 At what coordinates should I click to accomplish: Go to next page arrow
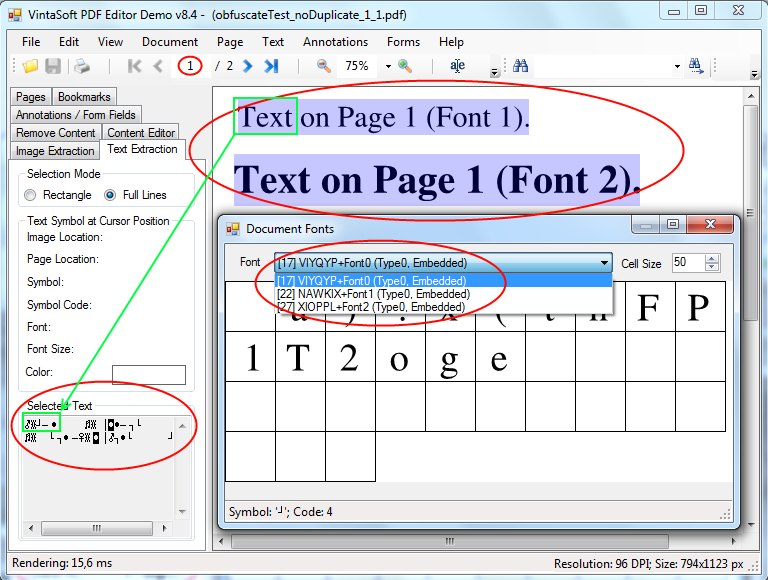click(248, 66)
